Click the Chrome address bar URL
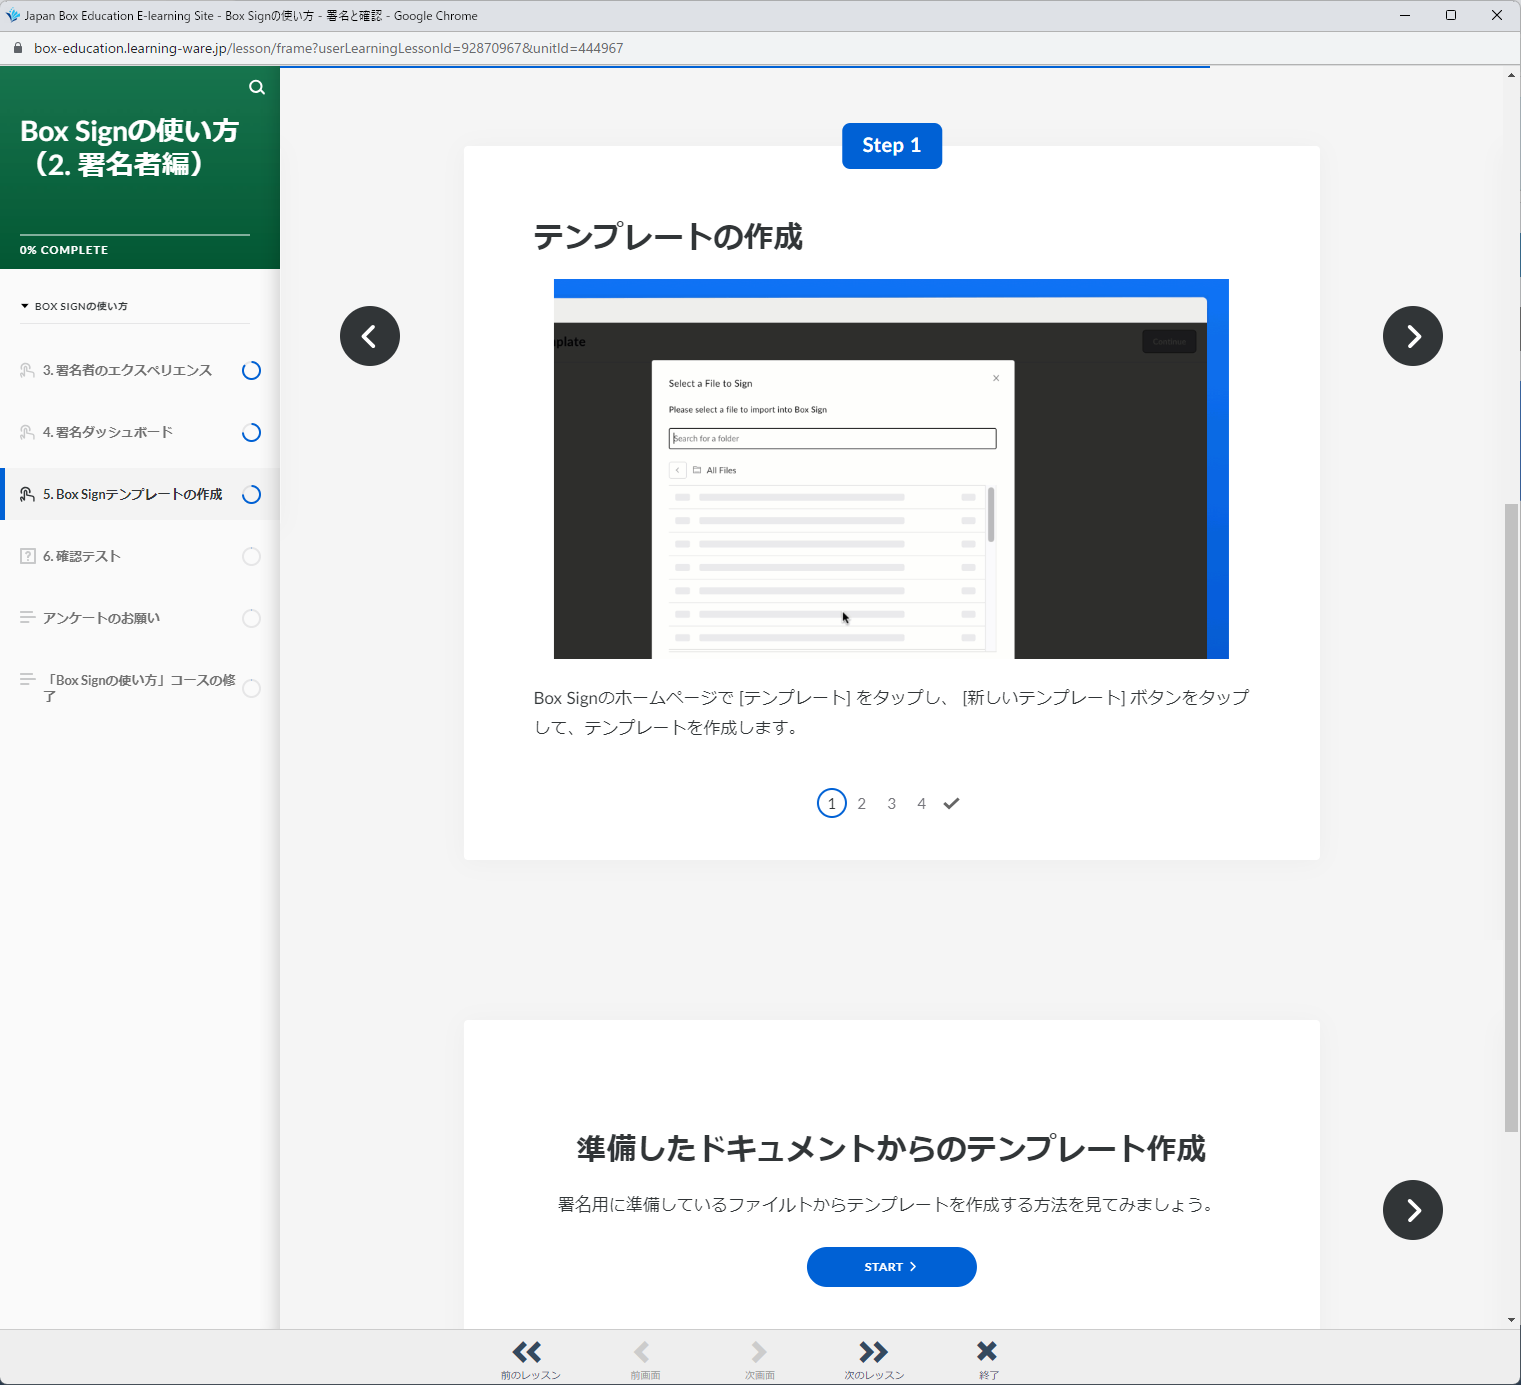Viewport: 1521px width, 1385px height. 329,48
